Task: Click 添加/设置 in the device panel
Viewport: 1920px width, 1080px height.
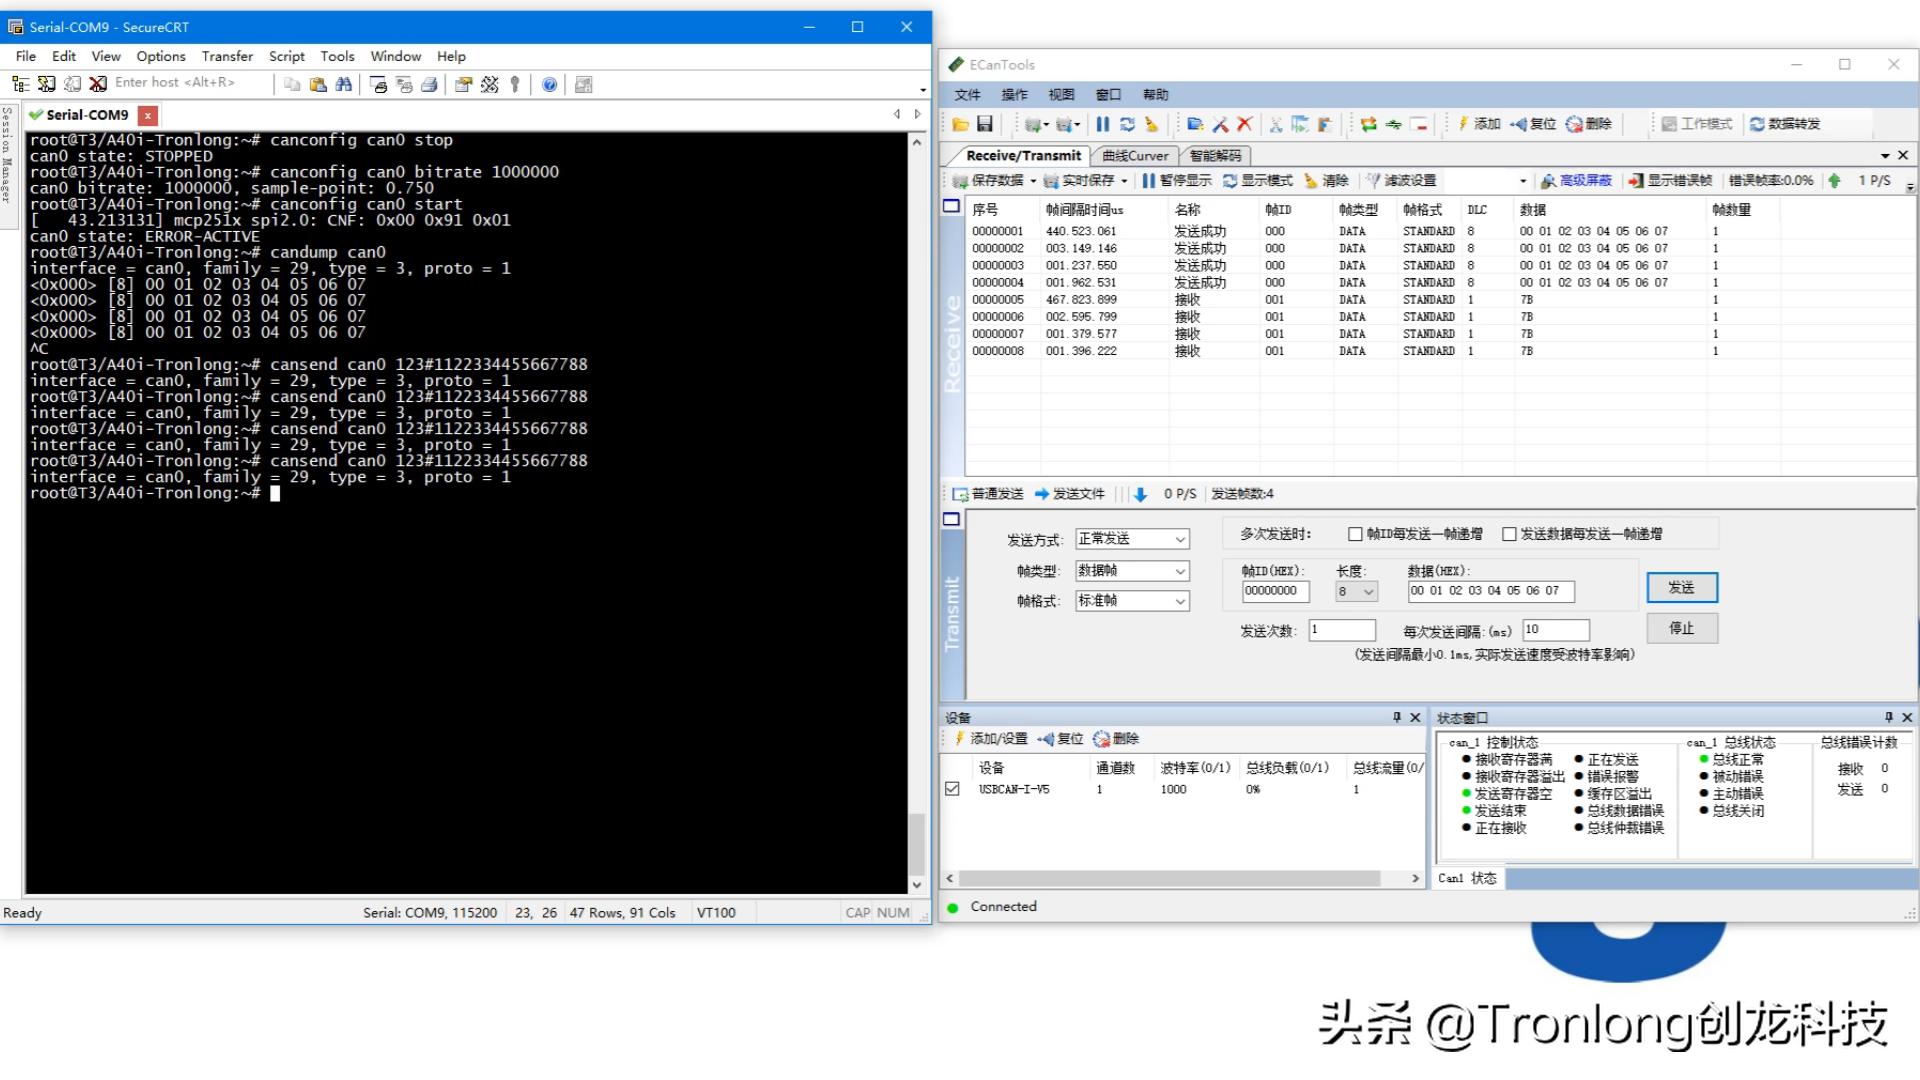Action: [991, 739]
